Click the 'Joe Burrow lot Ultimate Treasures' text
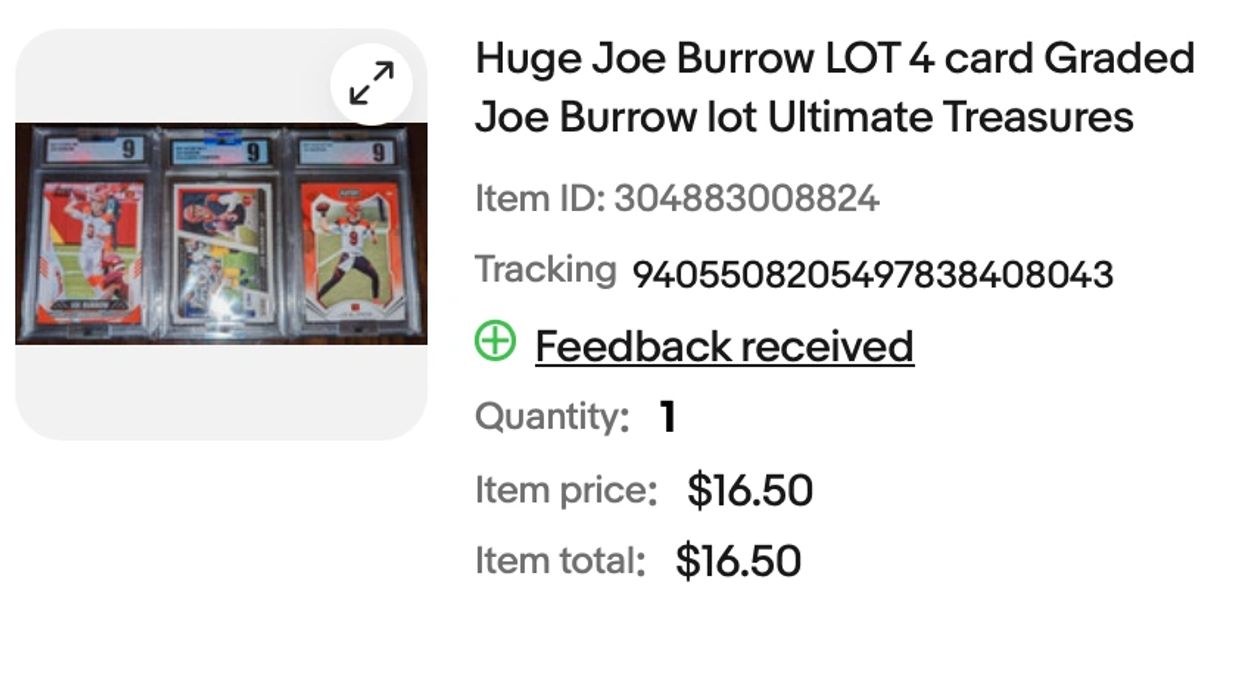Image resolution: width=1240 pixels, height=683 pixels. tap(803, 117)
